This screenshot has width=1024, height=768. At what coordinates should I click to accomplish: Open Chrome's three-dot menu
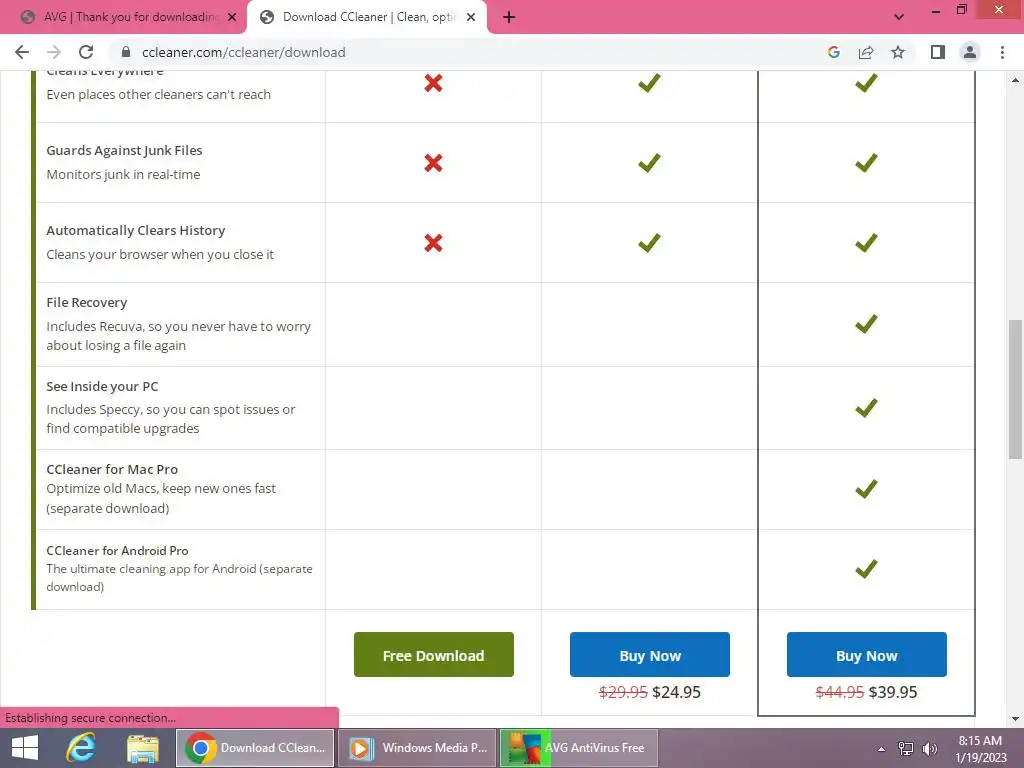point(1002,52)
